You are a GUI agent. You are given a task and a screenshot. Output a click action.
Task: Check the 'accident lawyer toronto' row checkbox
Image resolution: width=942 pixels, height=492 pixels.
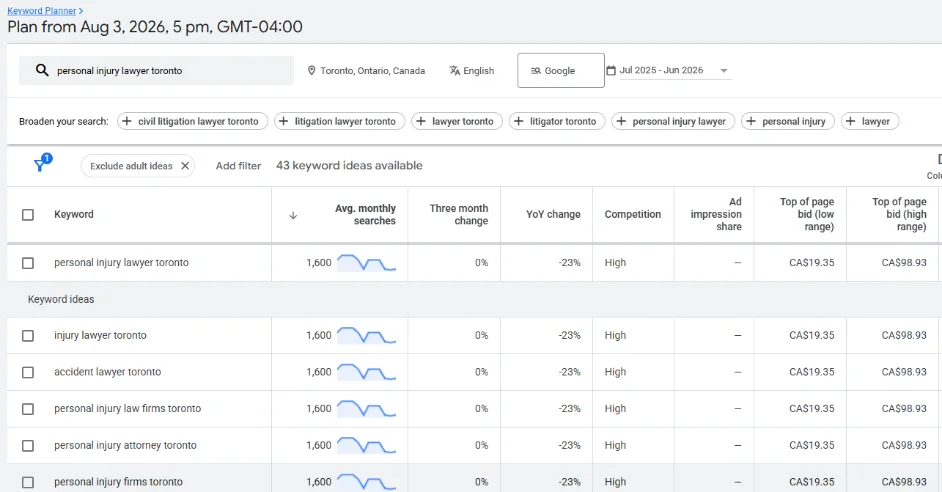click(x=28, y=372)
